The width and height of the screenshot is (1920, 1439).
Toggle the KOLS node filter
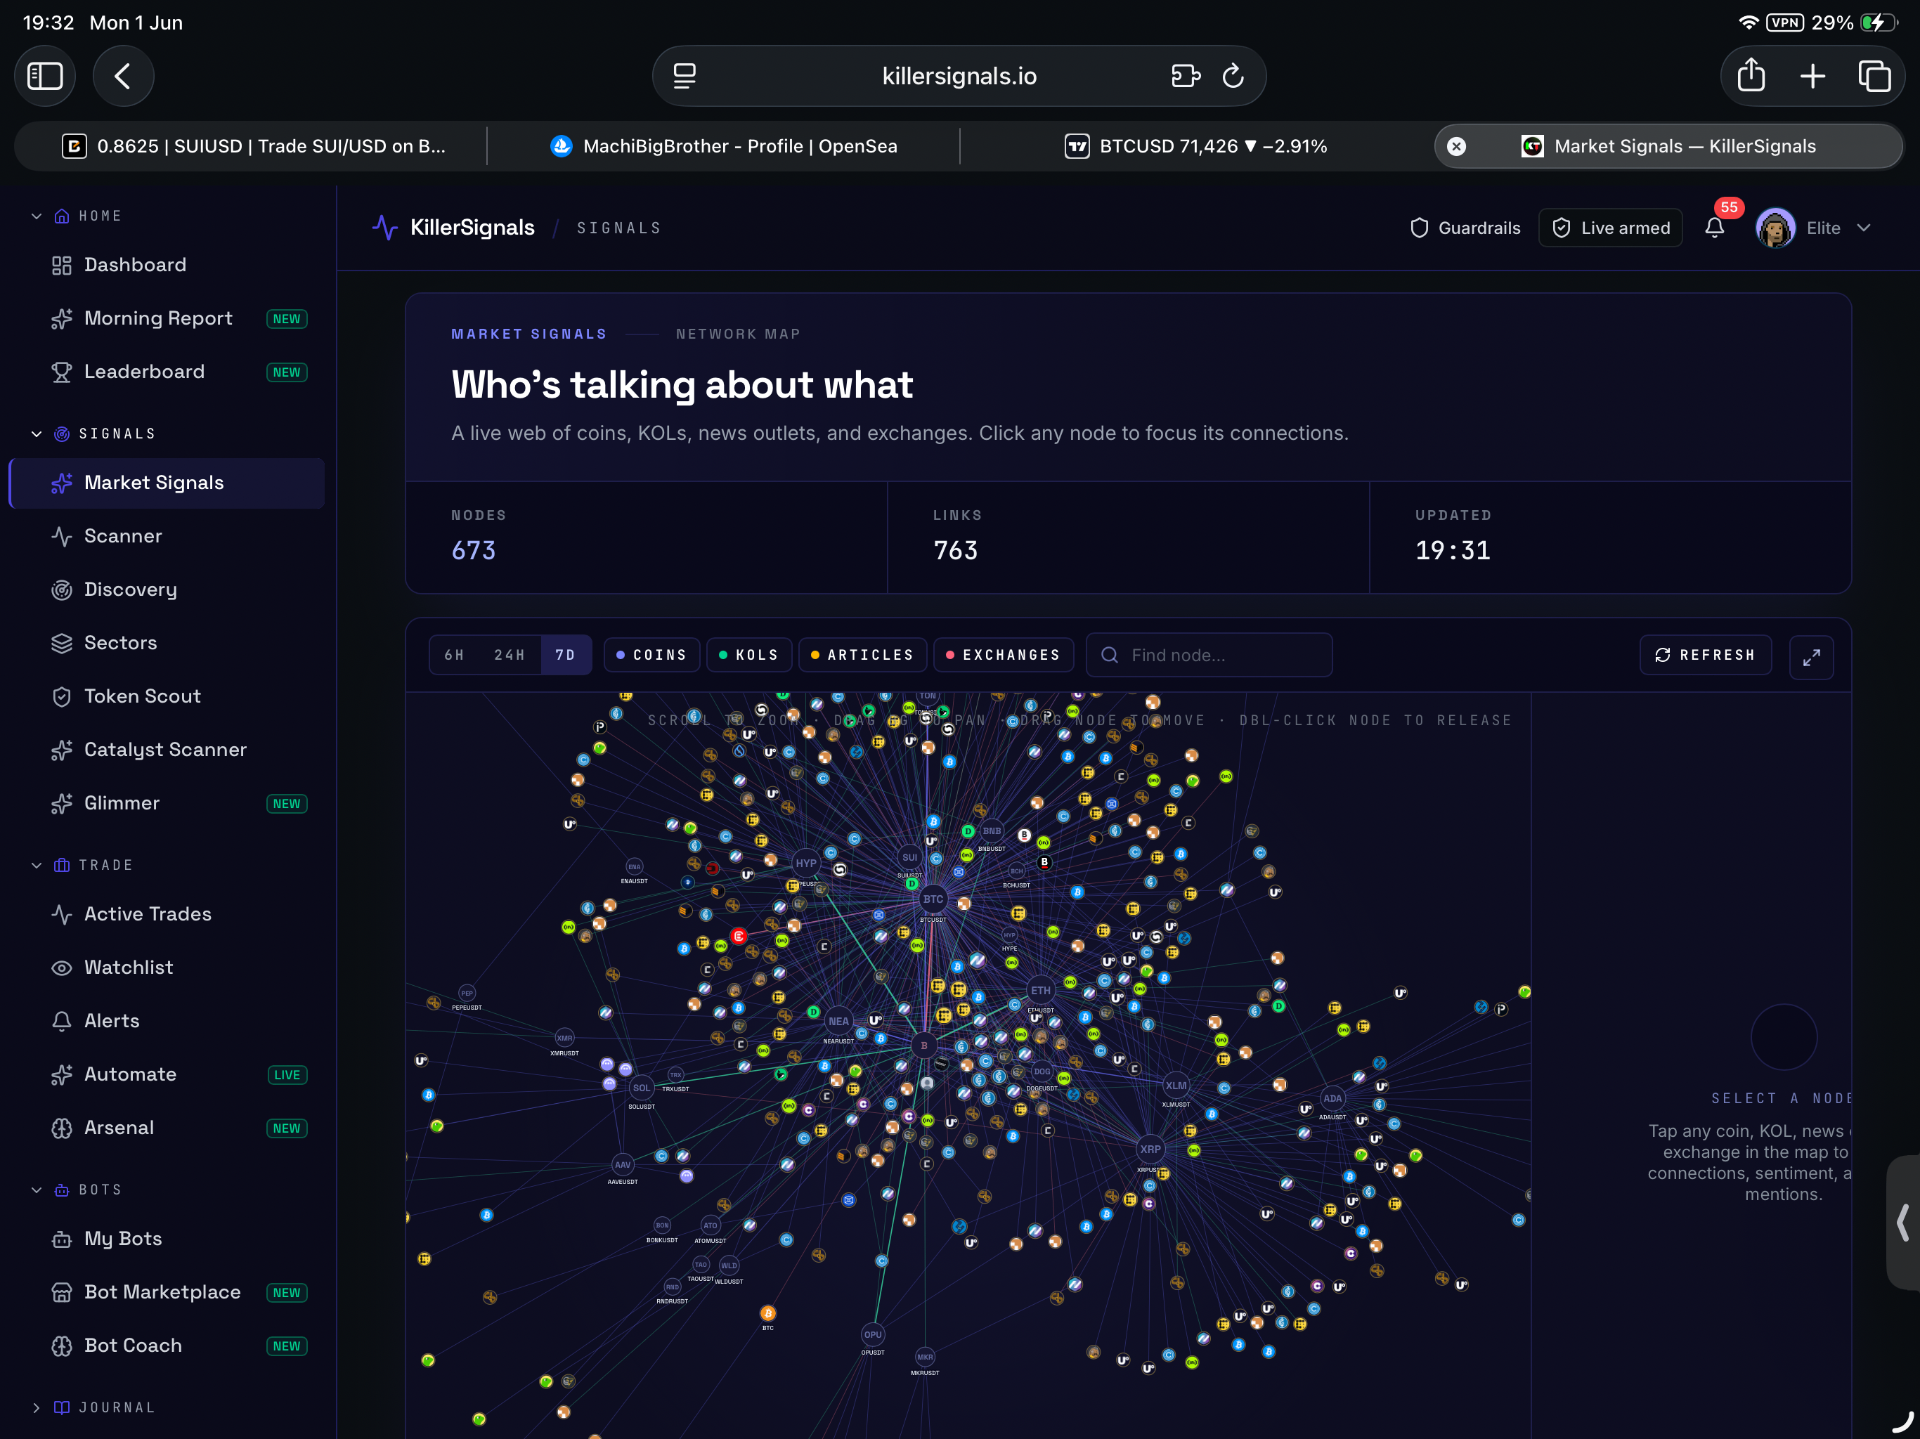[x=749, y=655]
